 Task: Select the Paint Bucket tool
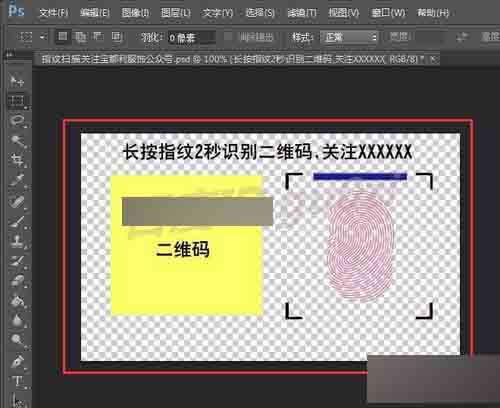(x=17, y=301)
